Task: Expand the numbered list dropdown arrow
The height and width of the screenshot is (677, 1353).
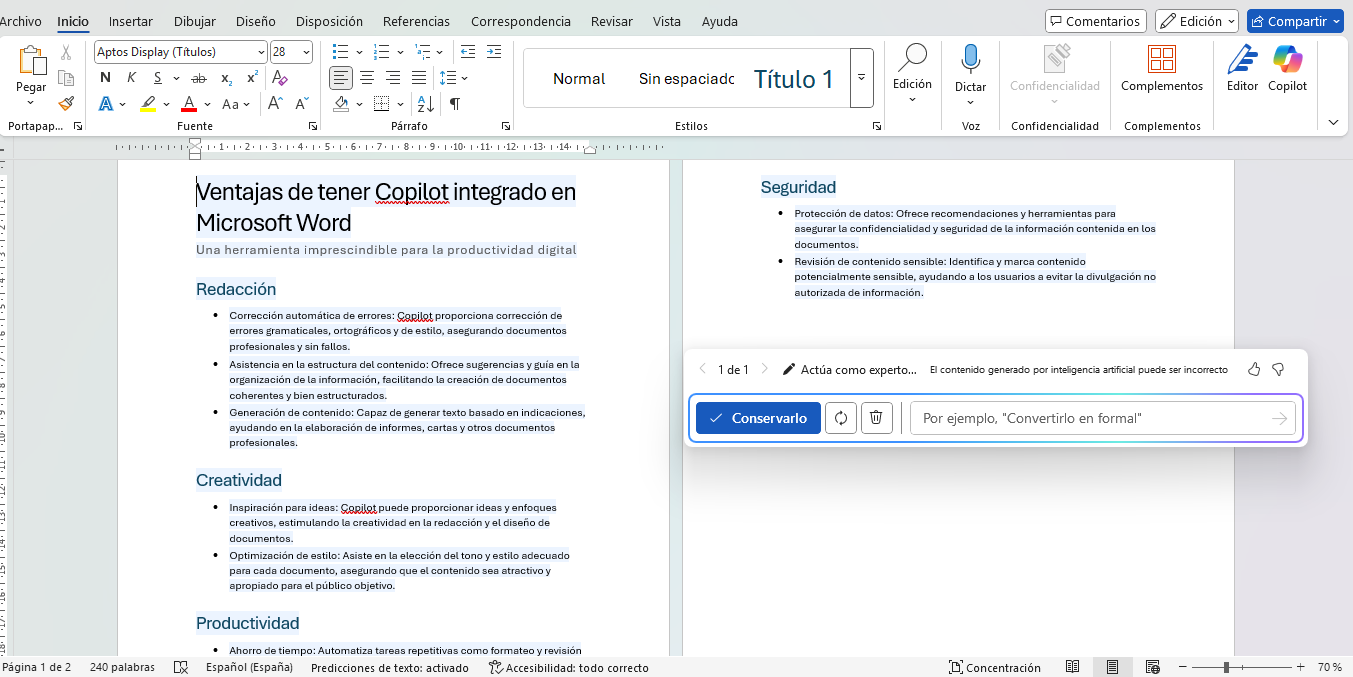Action: pyautogui.click(x=400, y=52)
